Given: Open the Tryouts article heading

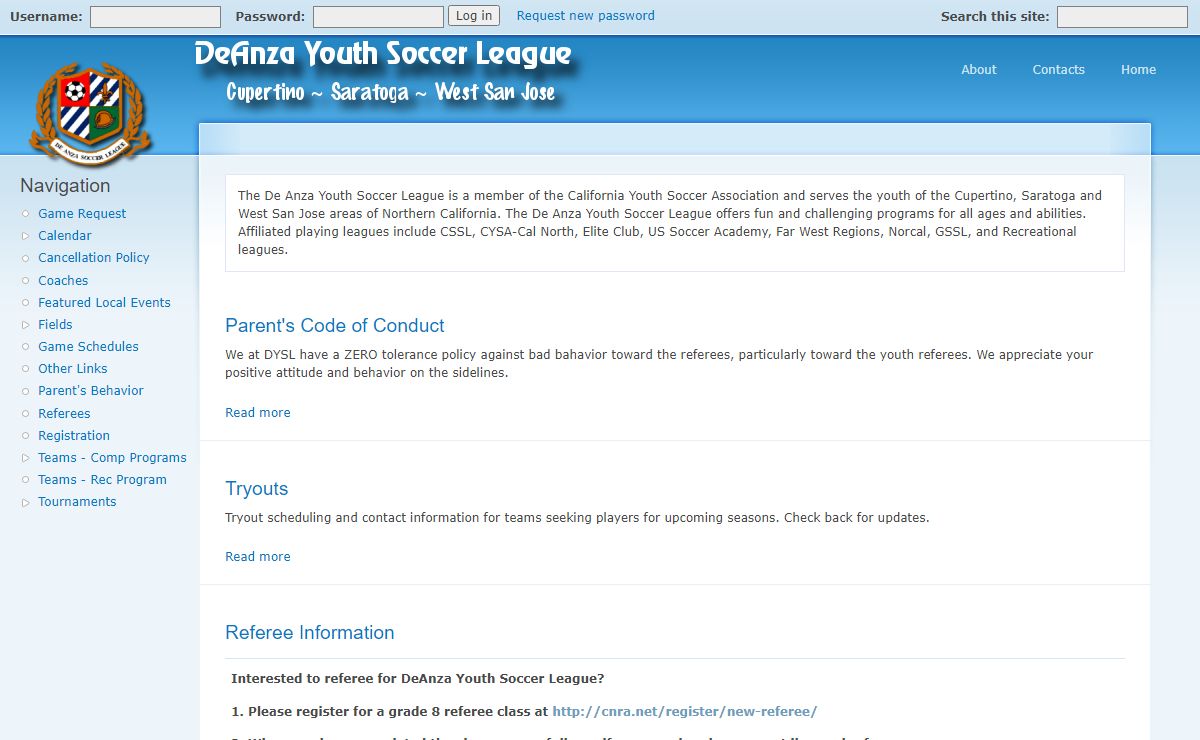Looking at the screenshot, I should click(x=257, y=489).
